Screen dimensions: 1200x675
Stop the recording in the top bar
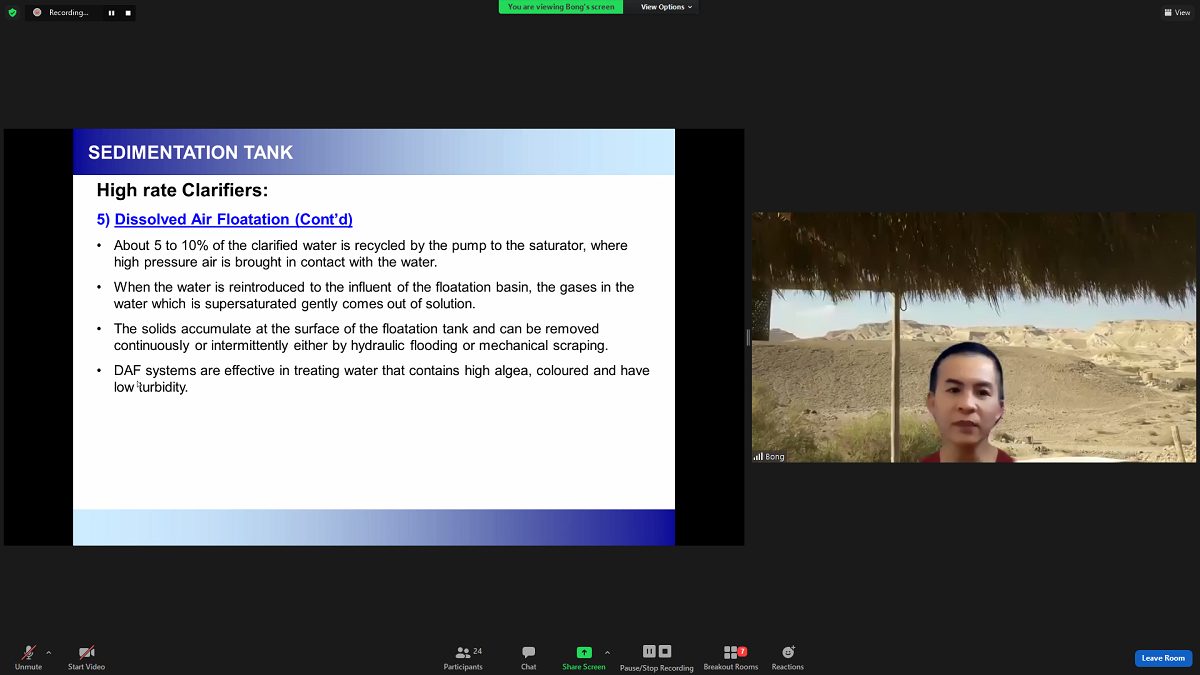click(127, 13)
